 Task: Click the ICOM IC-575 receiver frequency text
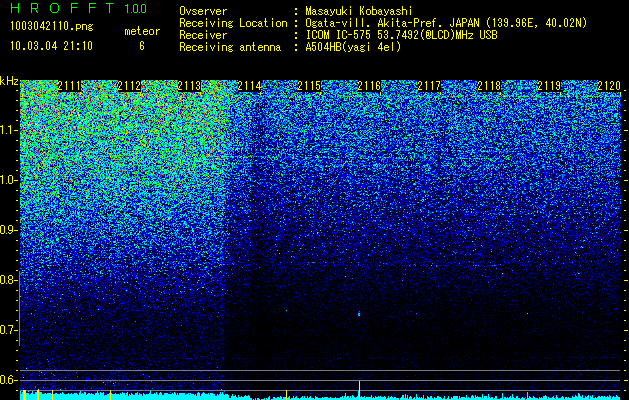(x=401, y=35)
